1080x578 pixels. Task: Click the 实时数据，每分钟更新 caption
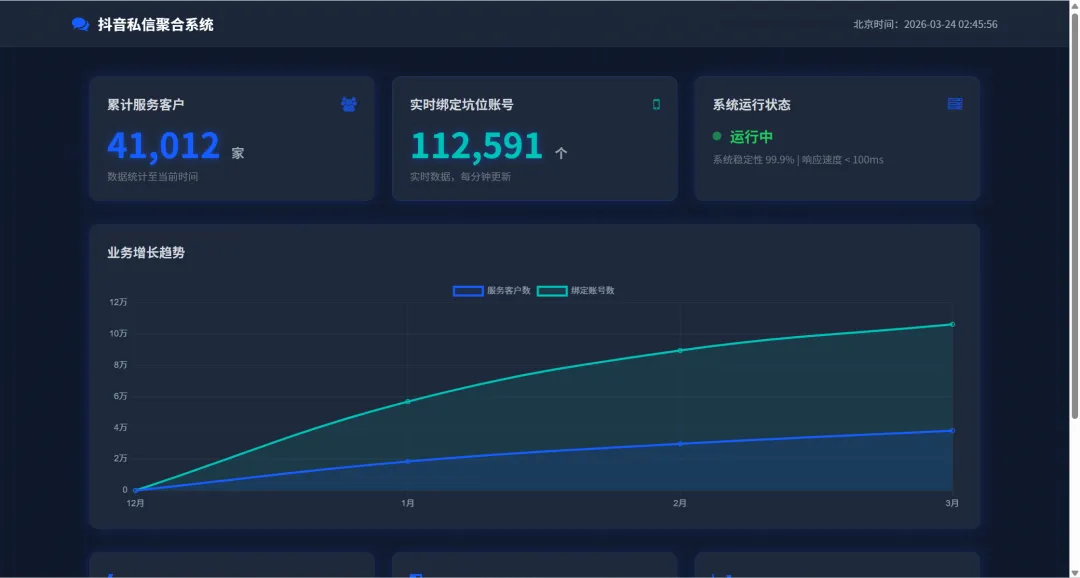click(460, 177)
